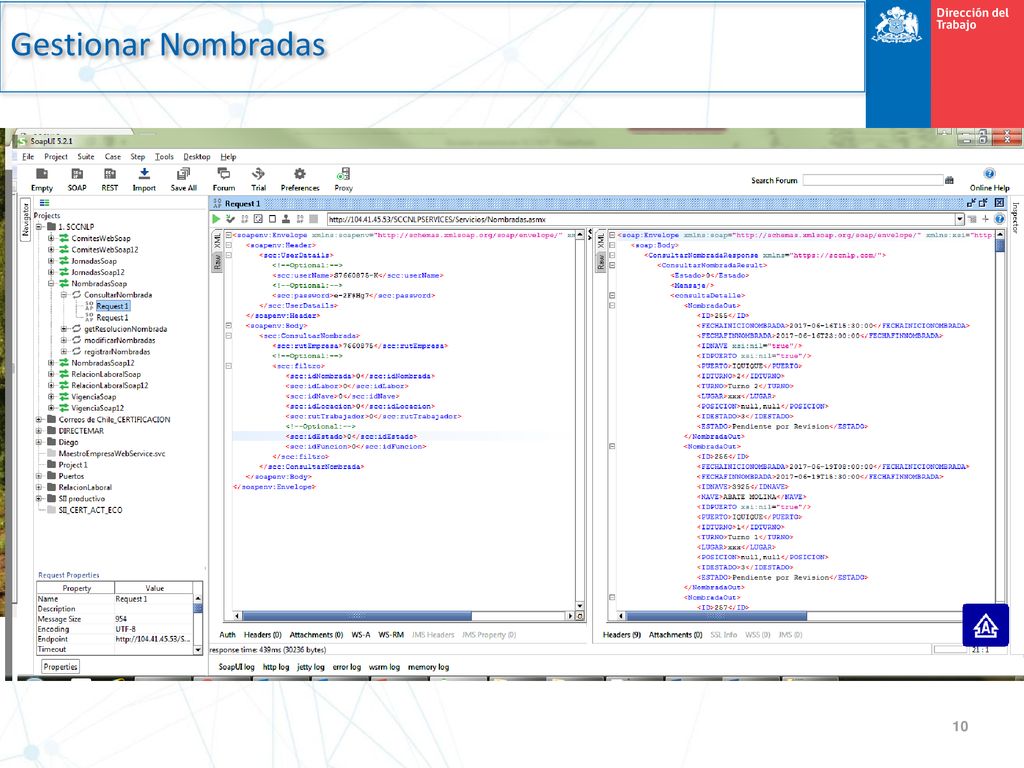Click response editor horizontal scrollbar
The image size is (1024, 768).
tap(716, 616)
